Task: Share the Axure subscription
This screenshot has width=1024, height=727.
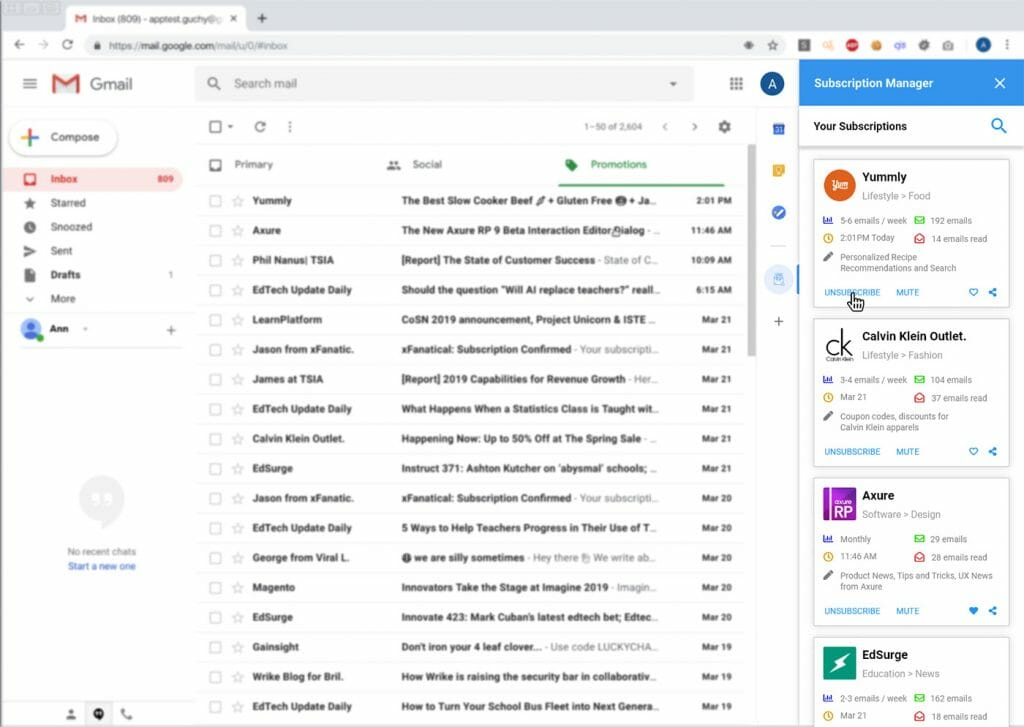Action: (x=993, y=611)
